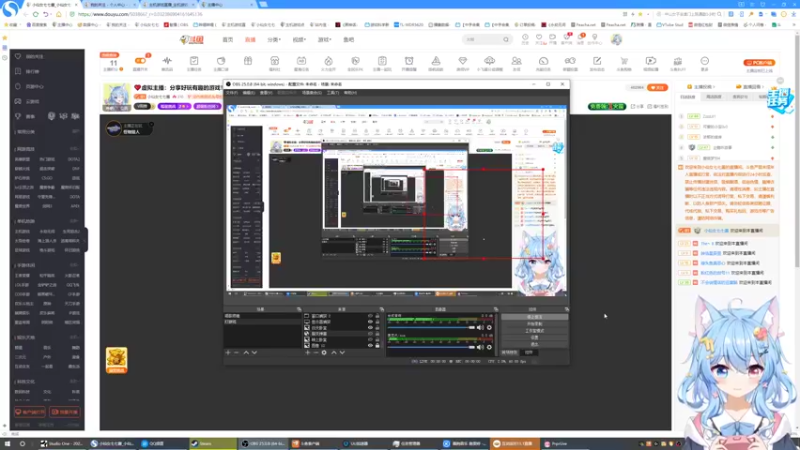Screen dimensions: 800x450
Task: Collapse the Douyu left sidebar handle
Action: tap(86, 240)
